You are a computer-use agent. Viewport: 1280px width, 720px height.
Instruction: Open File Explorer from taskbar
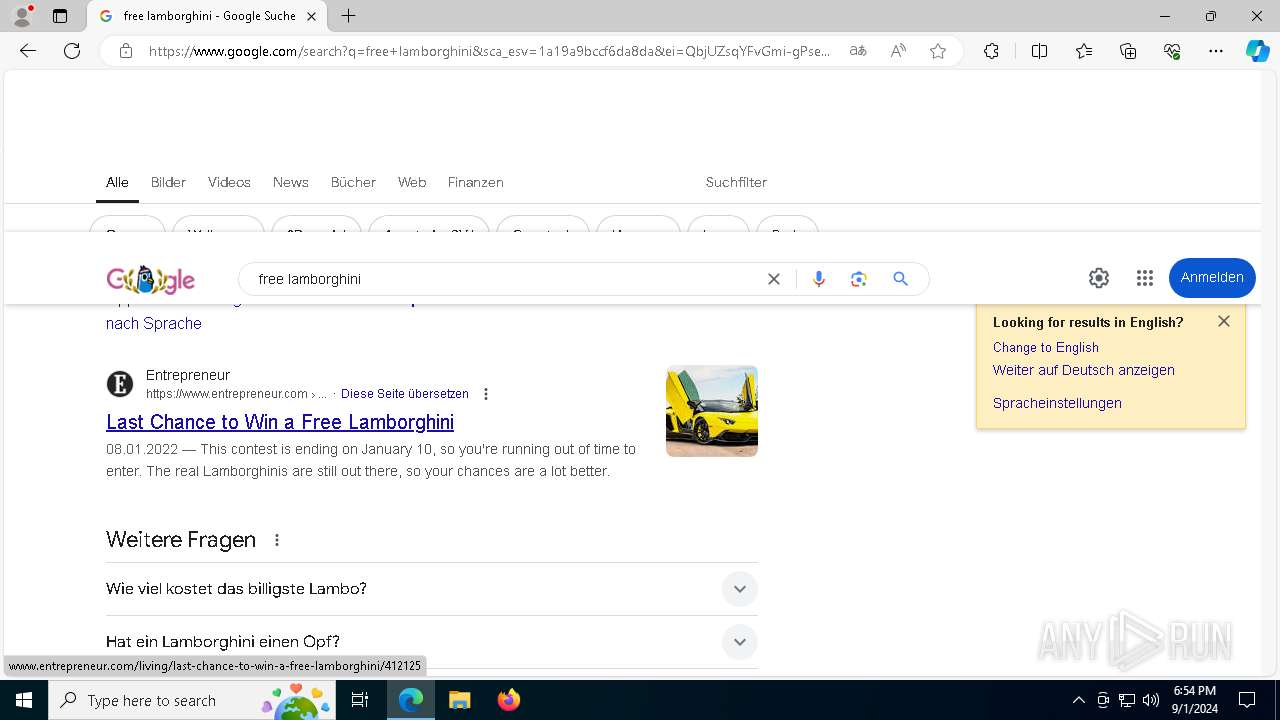pos(459,700)
